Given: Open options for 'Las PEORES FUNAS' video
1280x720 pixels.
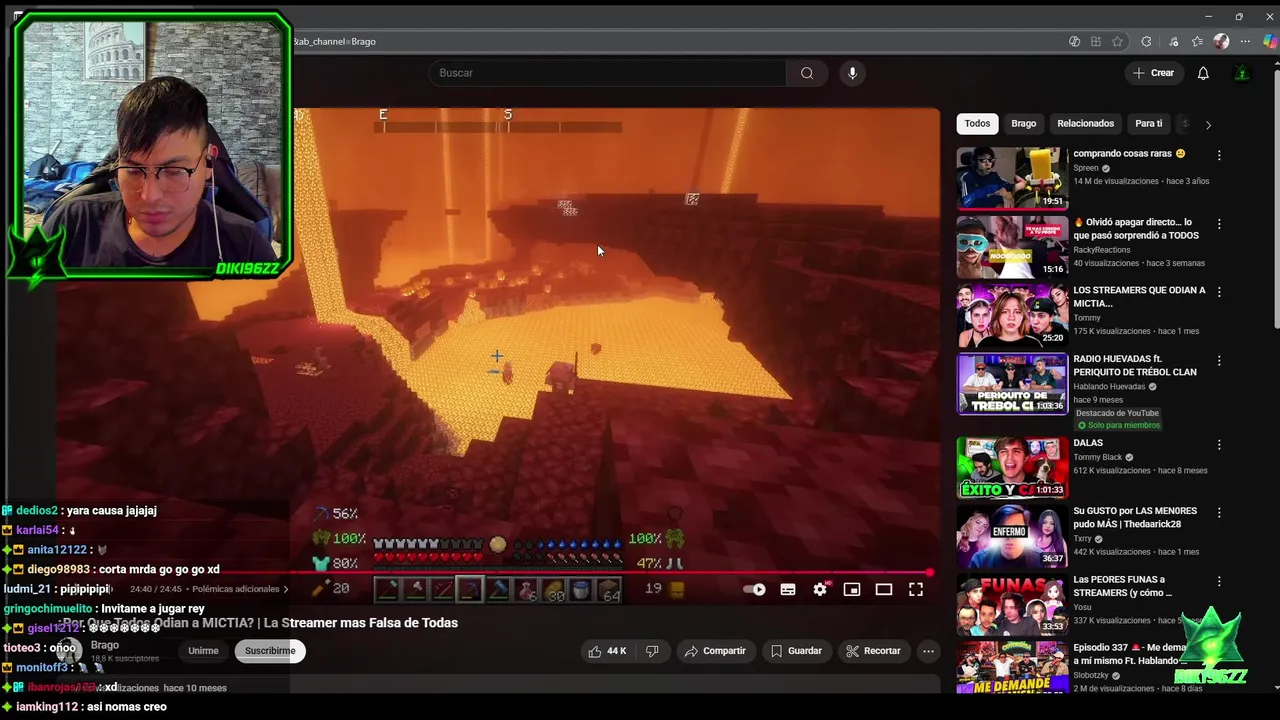Looking at the screenshot, I should 1219,581.
